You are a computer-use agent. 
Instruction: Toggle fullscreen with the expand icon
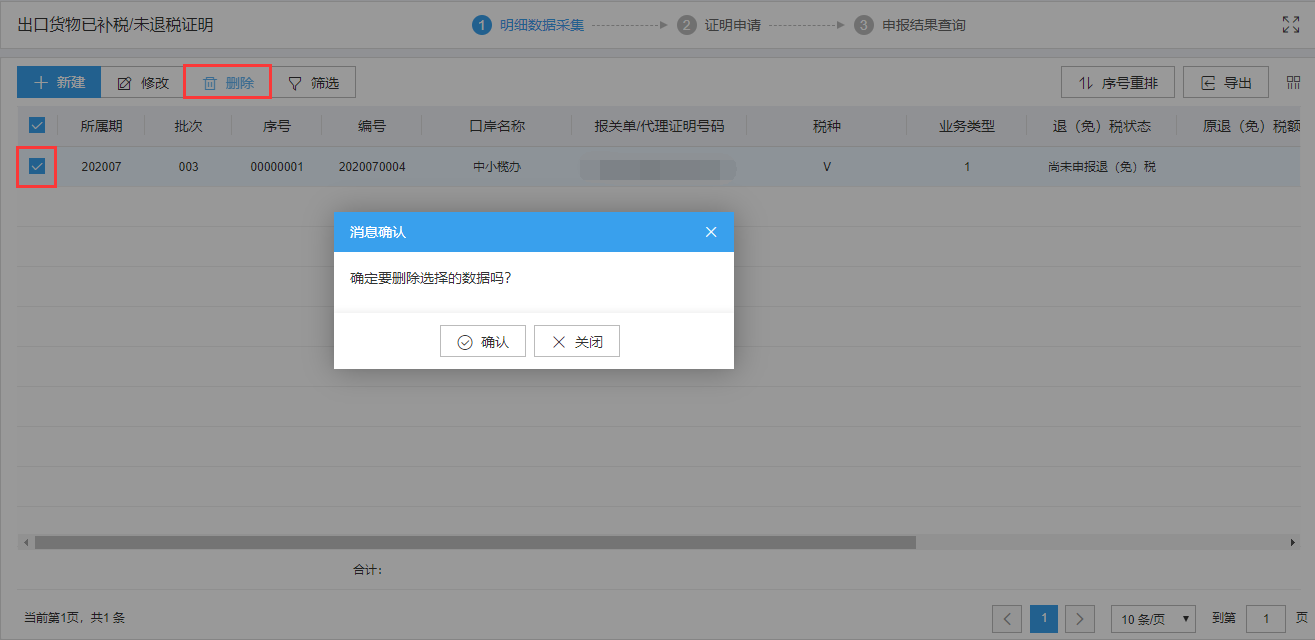(1291, 25)
